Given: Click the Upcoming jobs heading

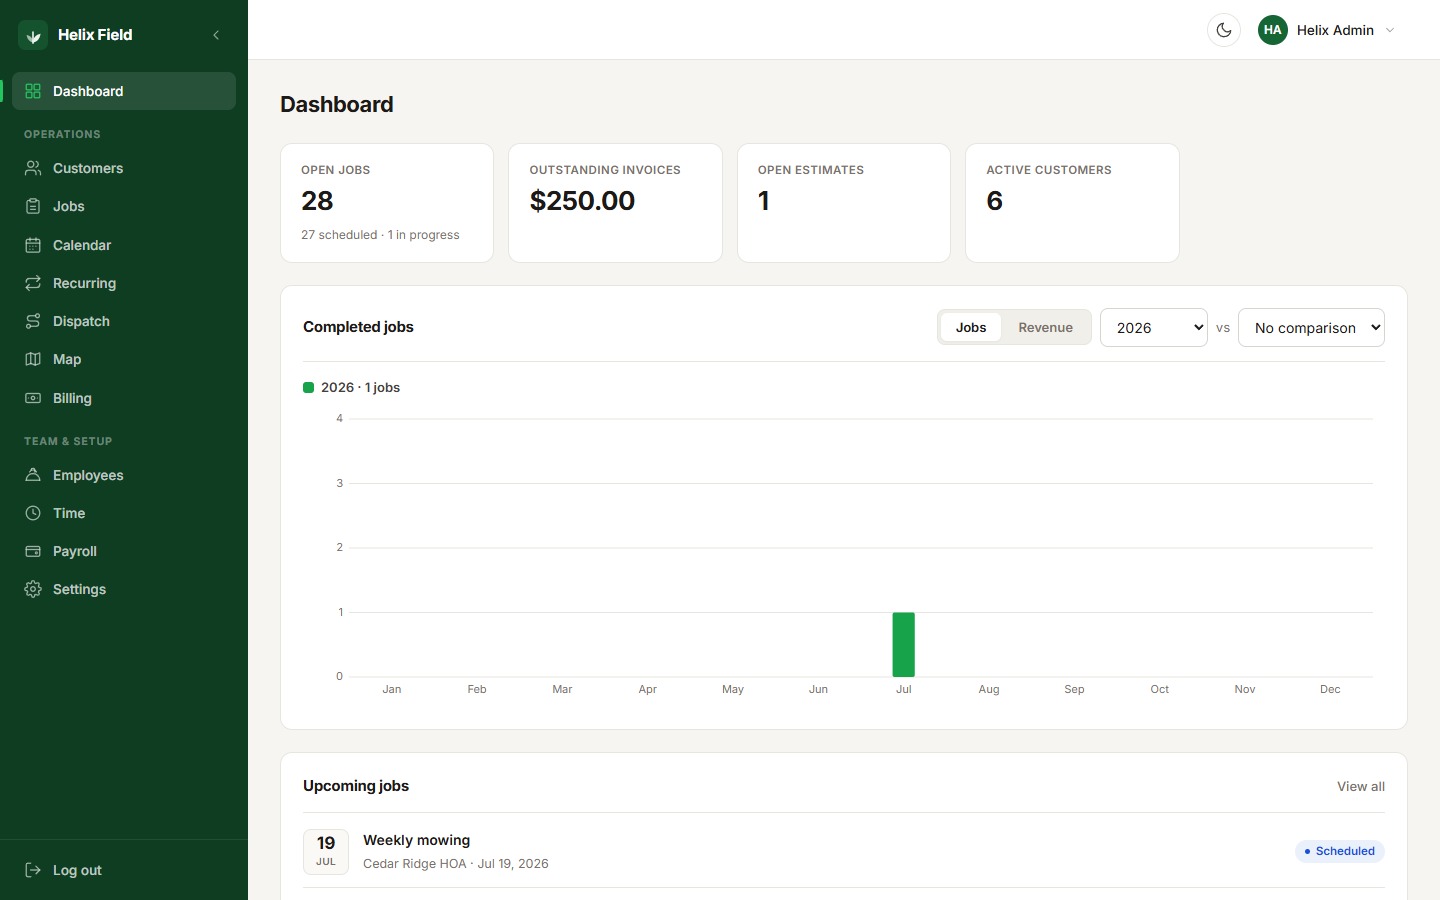Looking at the screenshot, I should pos(356,786).
